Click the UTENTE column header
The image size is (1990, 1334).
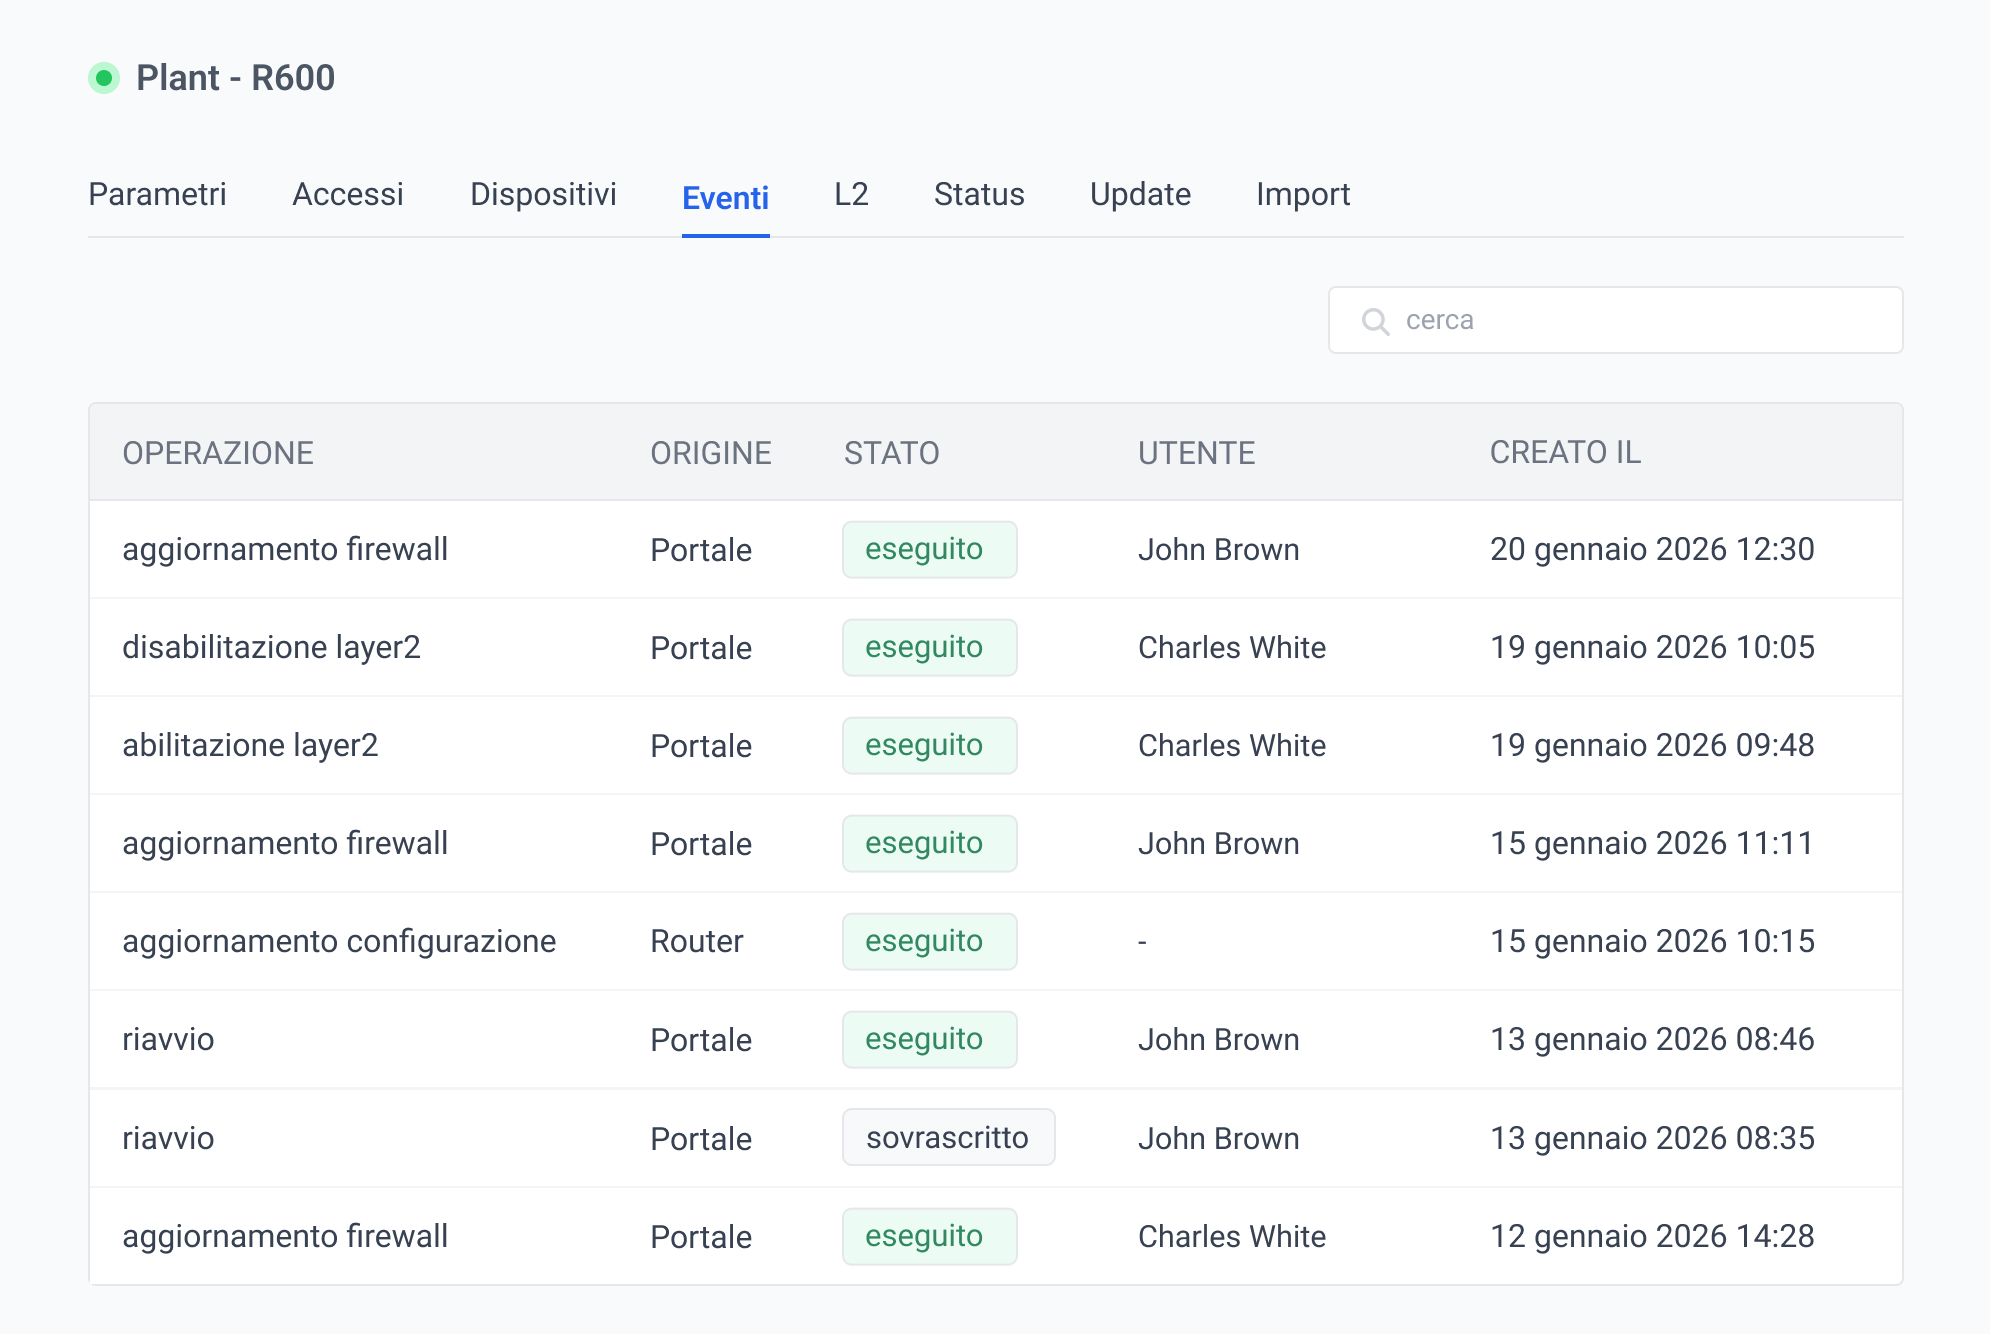pos(1196,453)
